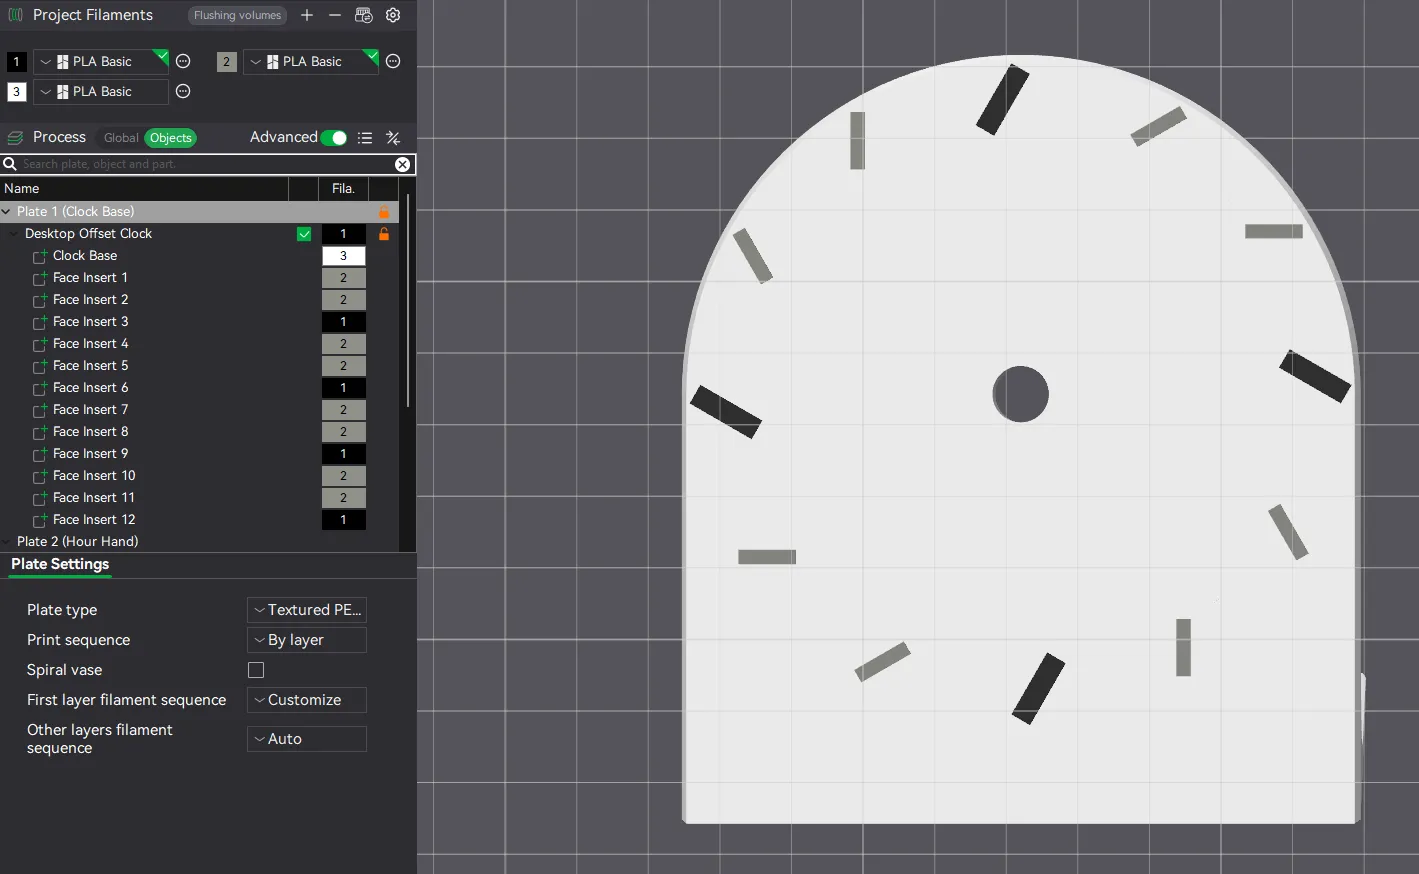This screenshot has height=874, width=1419.
Task: Open filament 3 PLA Basic dropdown
Action: [x=101, y=91]
